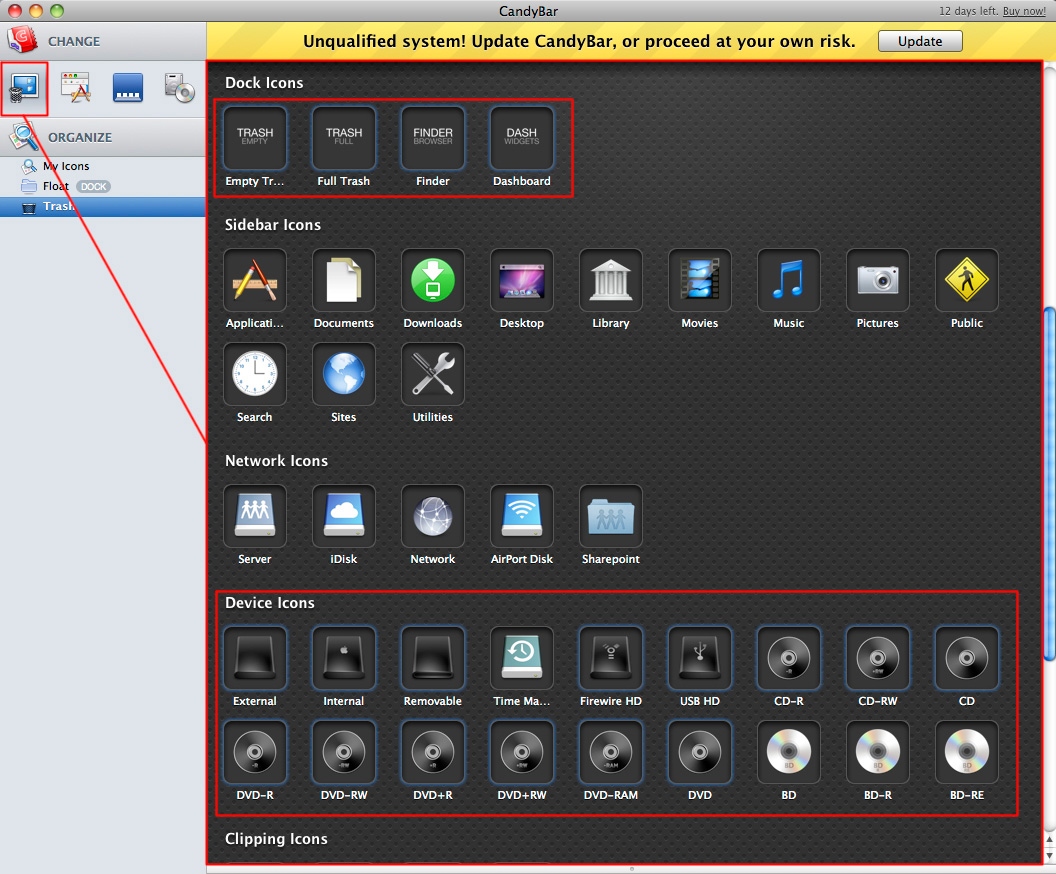Click the Clipping Icons section heading
1056x874 pixels.
coord(276,839)
